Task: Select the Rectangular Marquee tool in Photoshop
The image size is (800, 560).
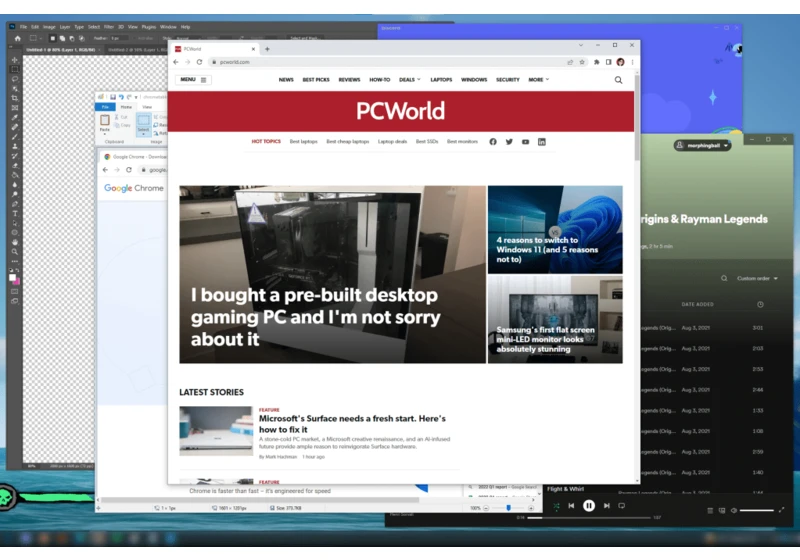Action: click(x=15, y=69)
